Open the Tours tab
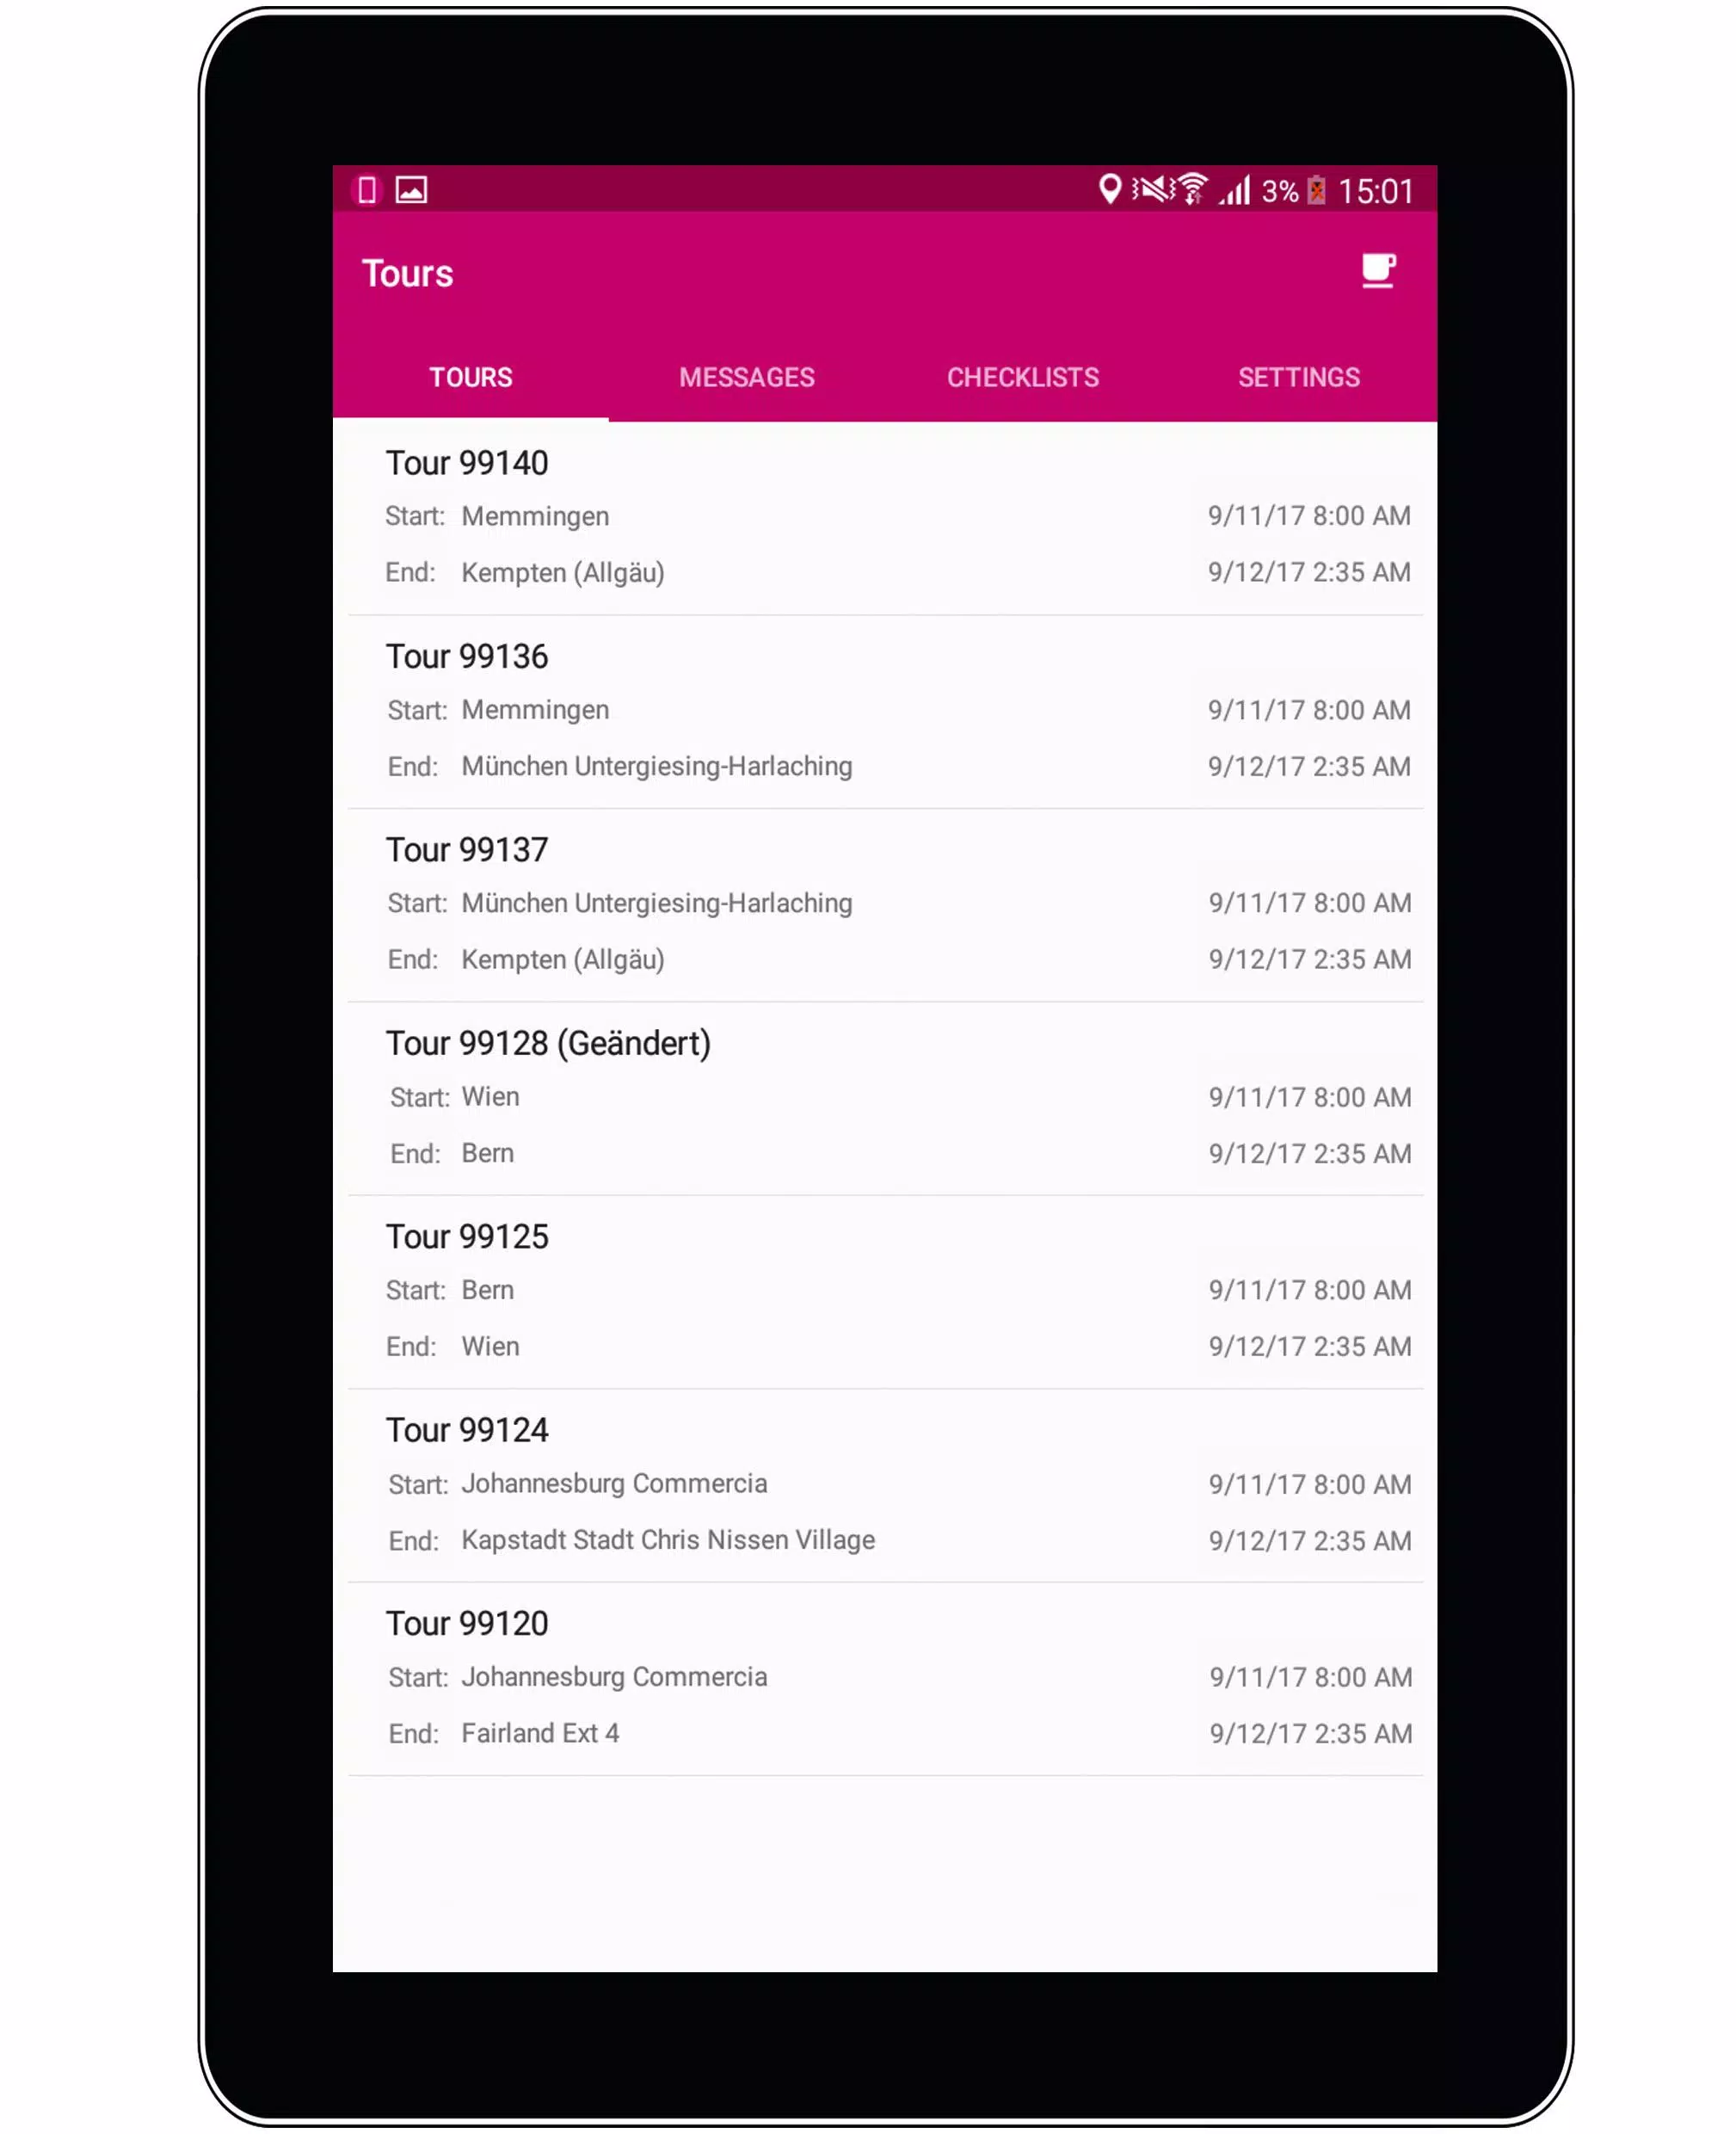The height and width of the screenshot is (2134, 1736). coord(471,378)
